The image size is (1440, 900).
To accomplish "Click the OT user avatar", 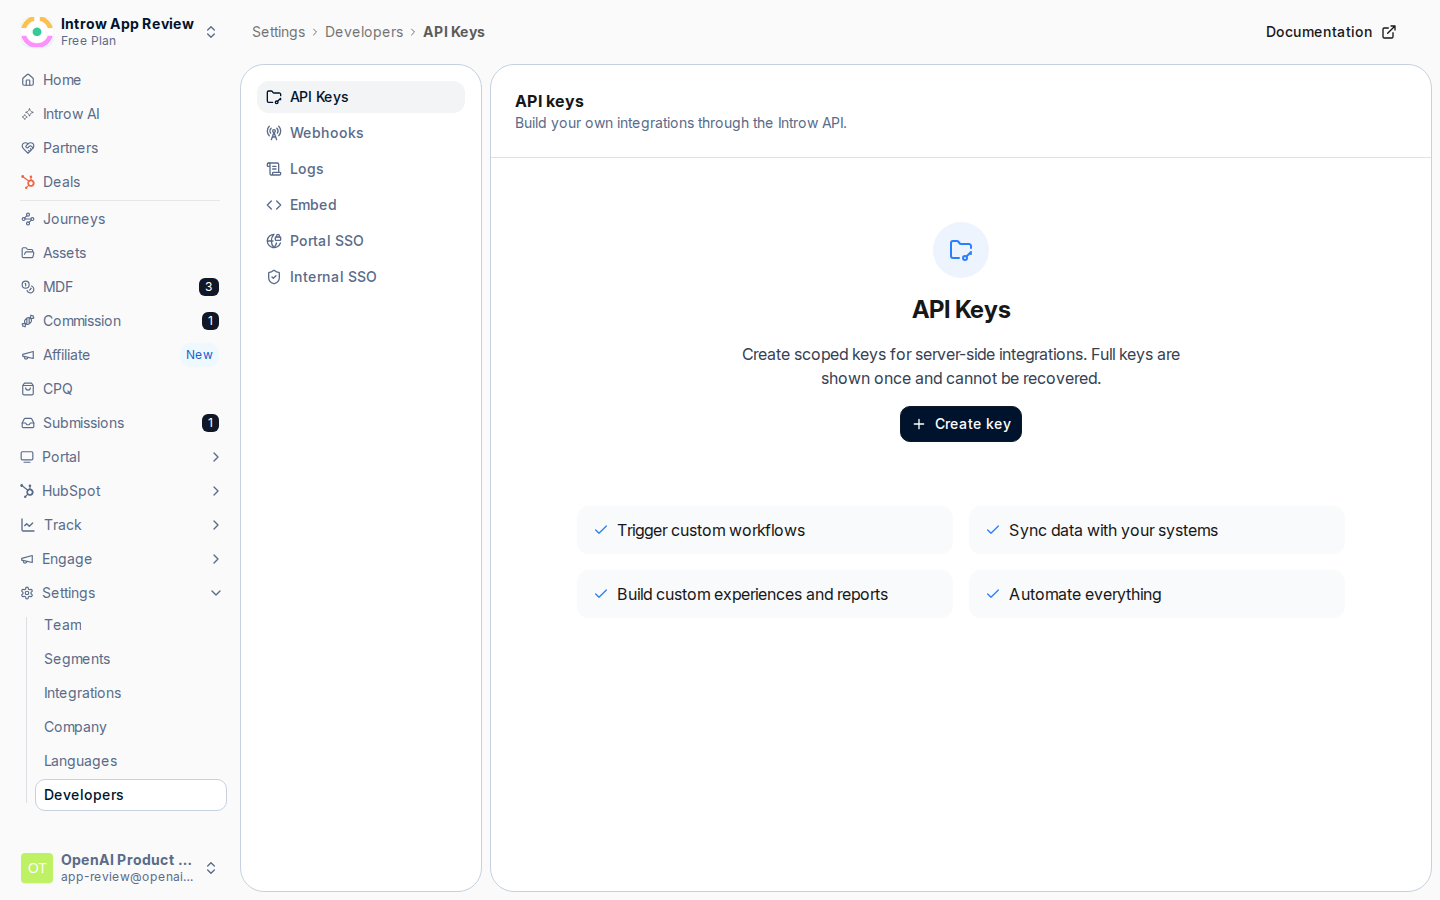I will 37,868.
